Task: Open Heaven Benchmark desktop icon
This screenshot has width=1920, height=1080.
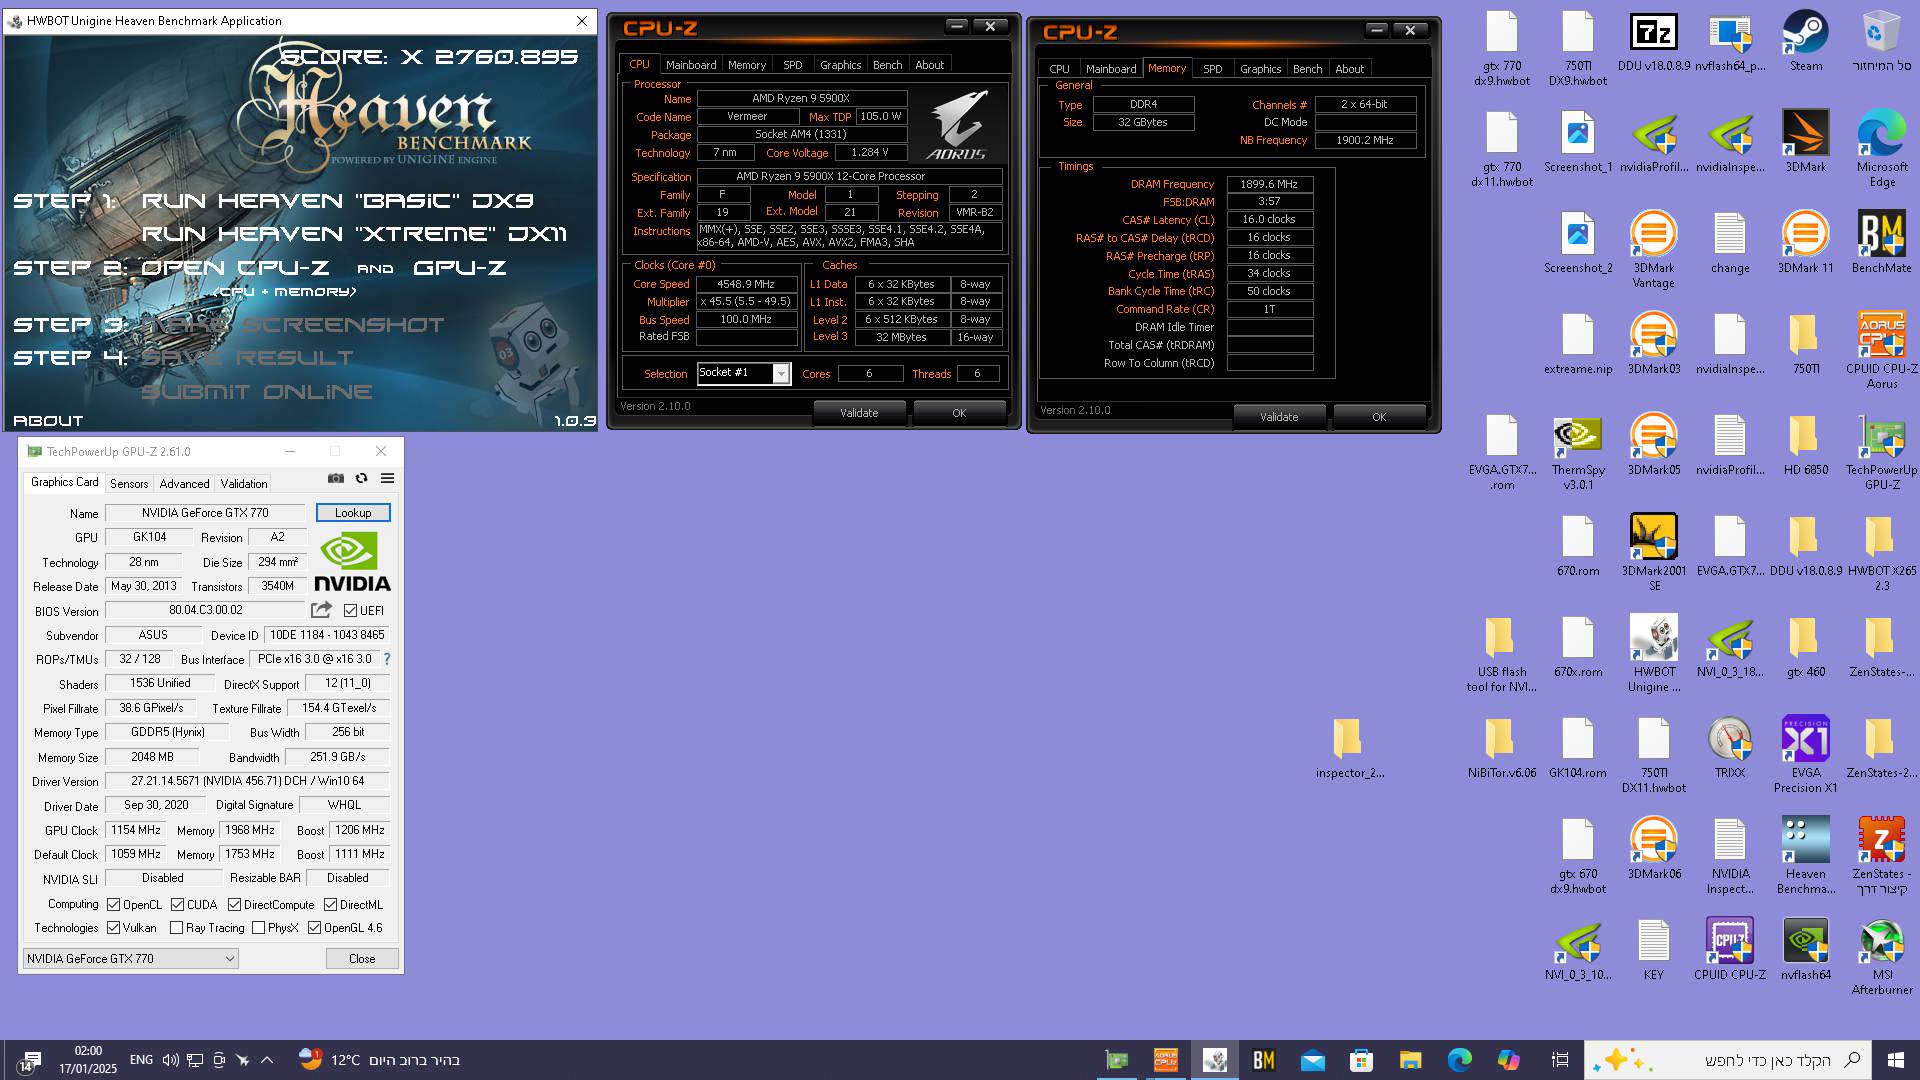Action: coord(1805,857)
